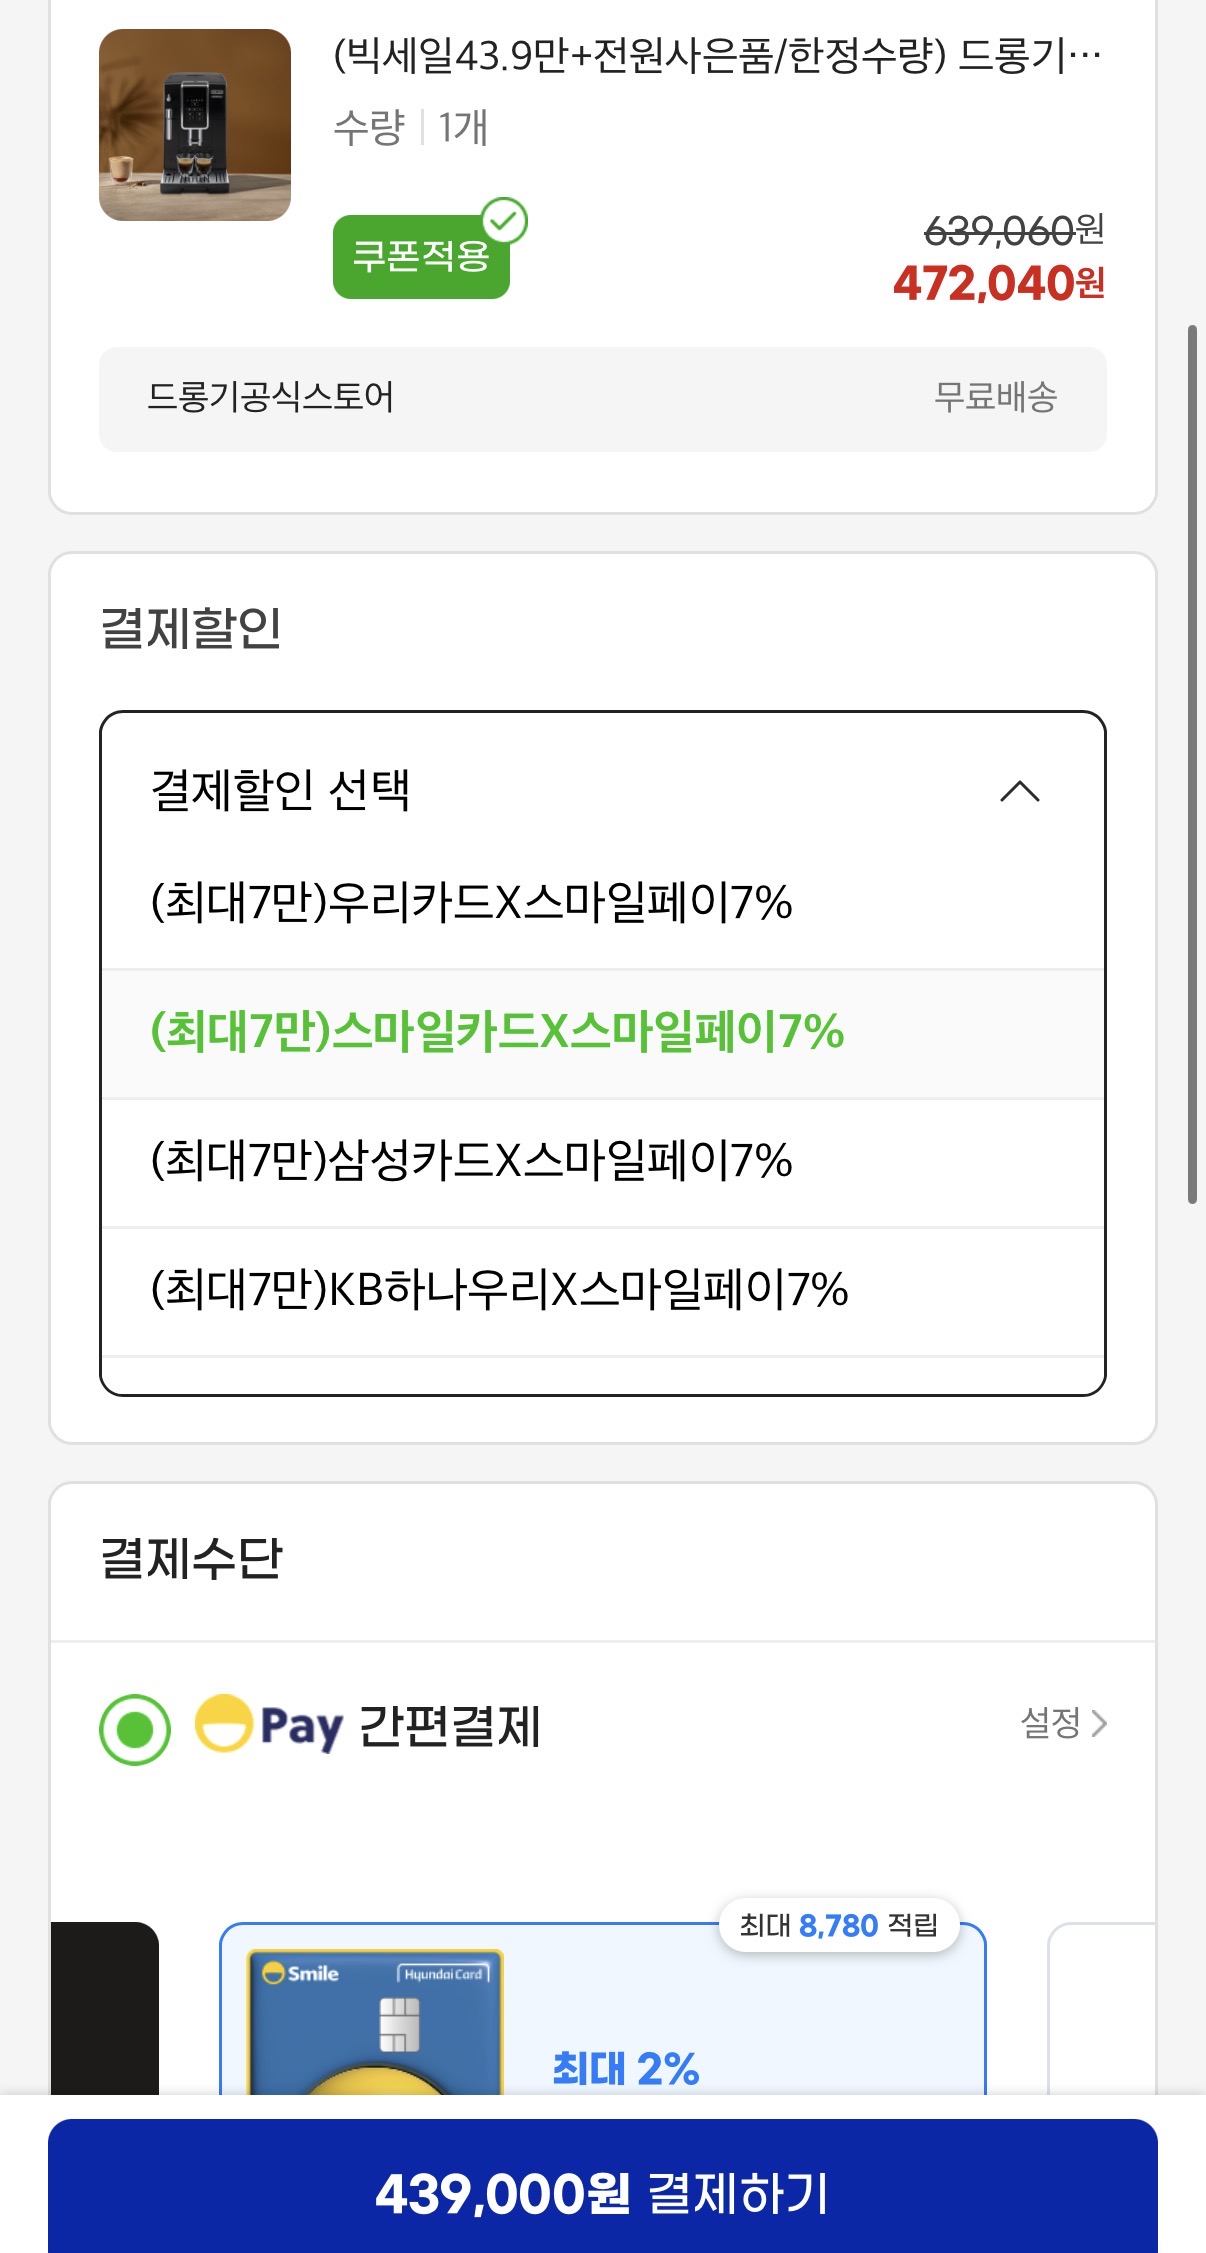Choose Samsung card SmilePay 7% discount
The image size is (1206, 2253).
pos(471,1161)
